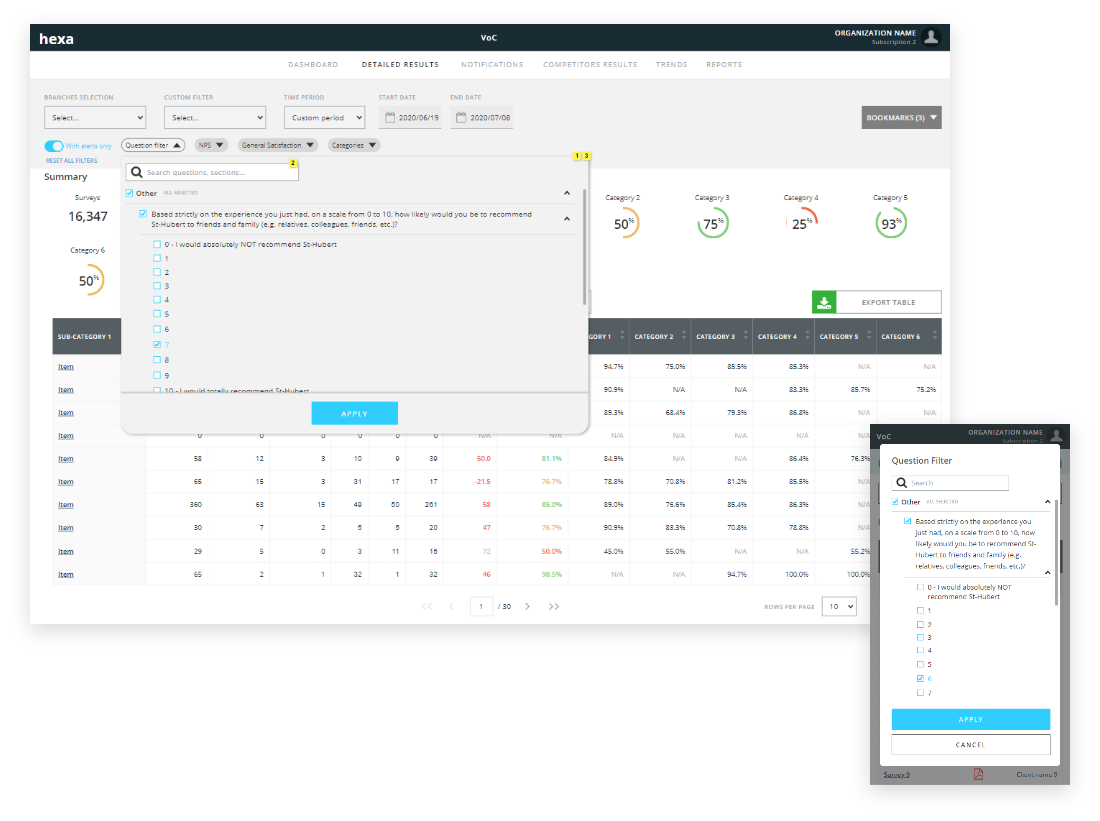Click search magnifier in question filter
The image size is (1100, 821).
[137, 172]
